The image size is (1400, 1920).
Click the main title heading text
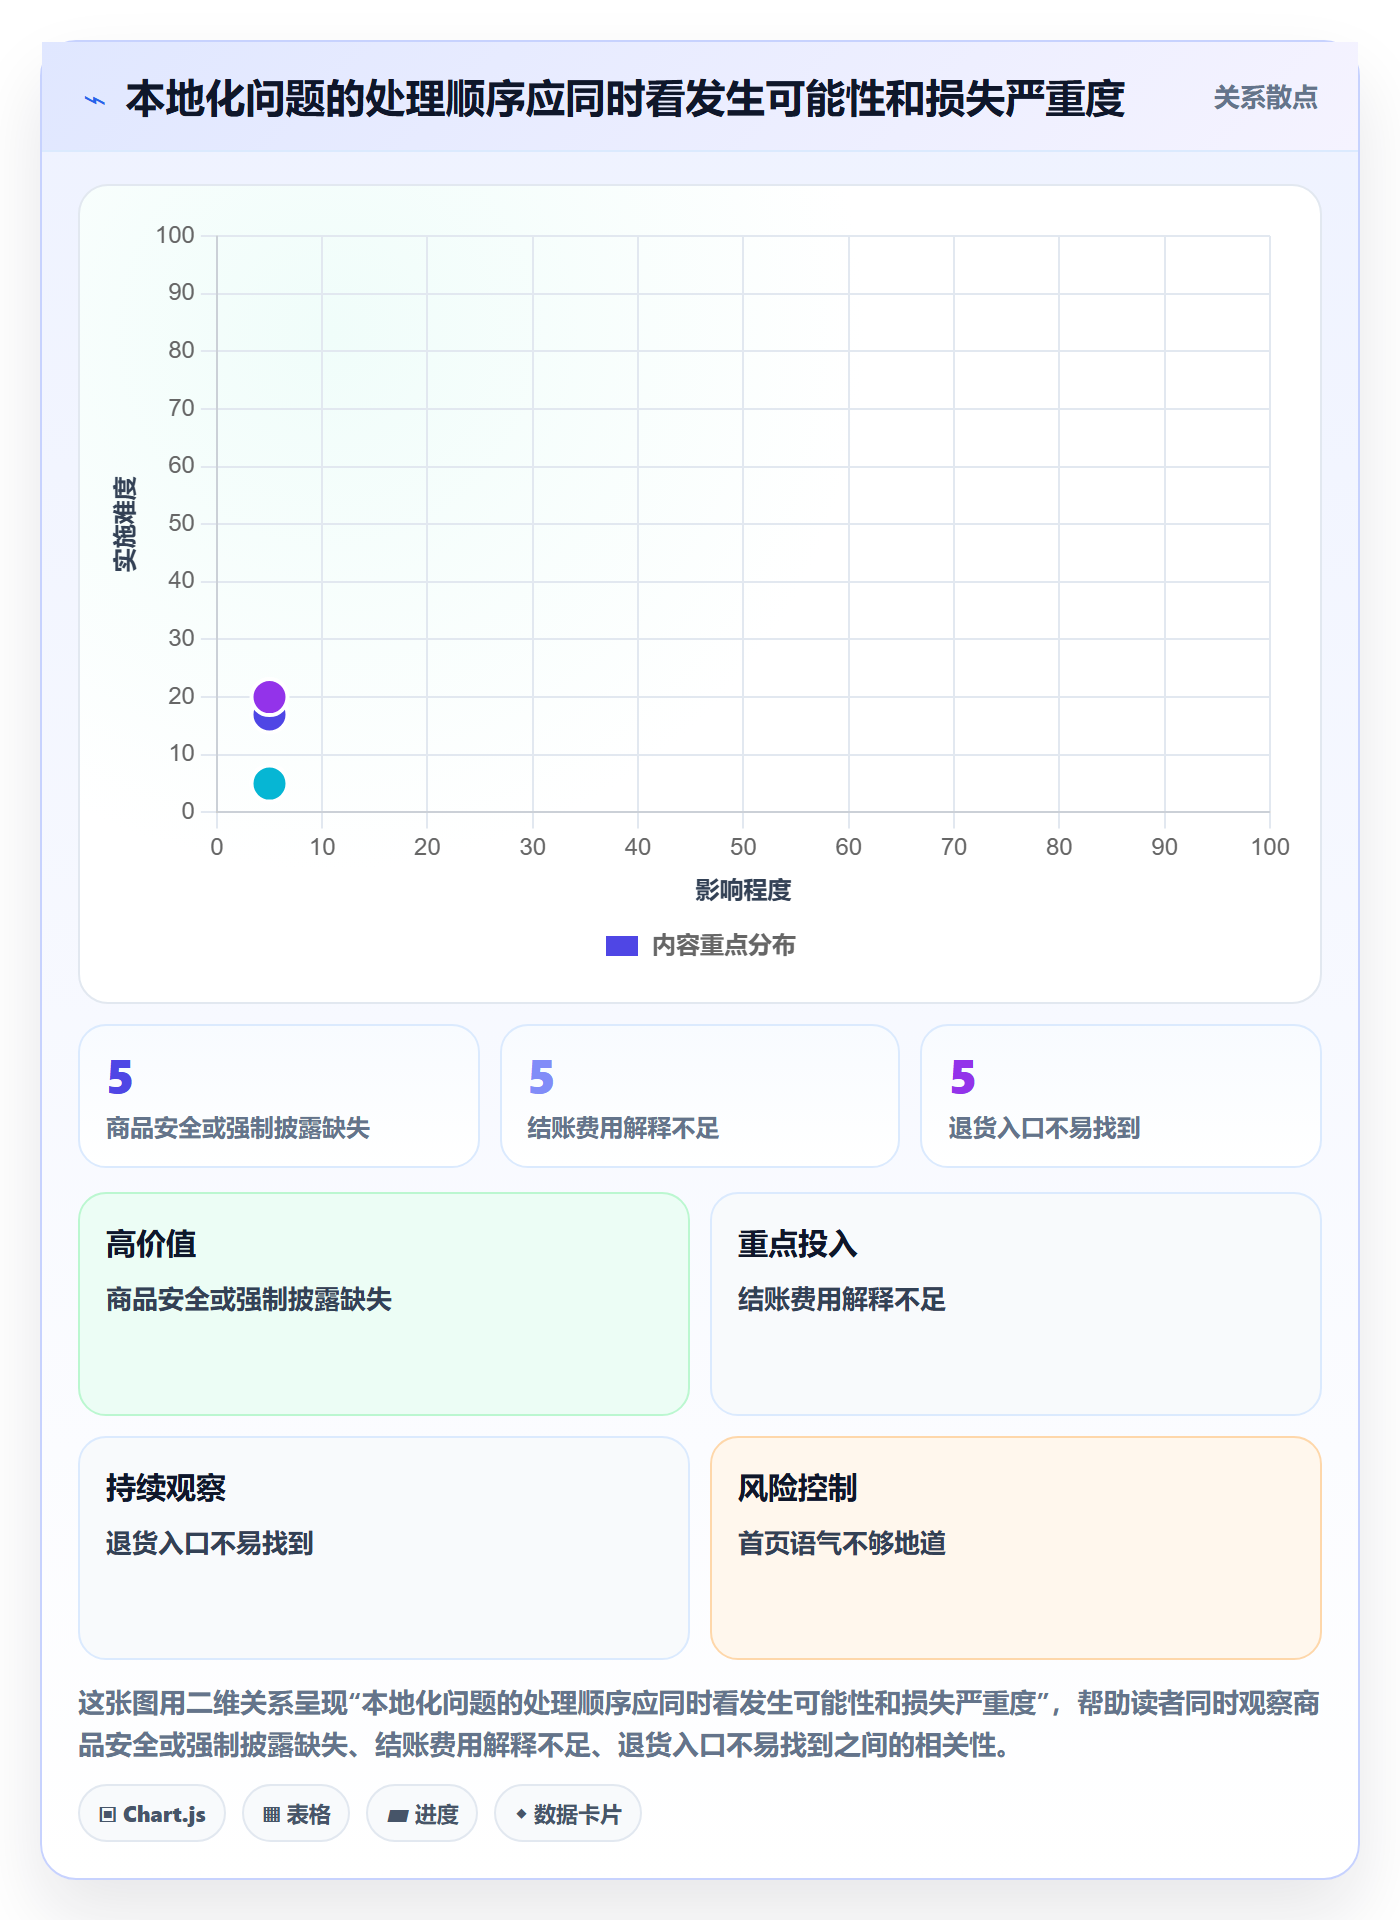625,99
